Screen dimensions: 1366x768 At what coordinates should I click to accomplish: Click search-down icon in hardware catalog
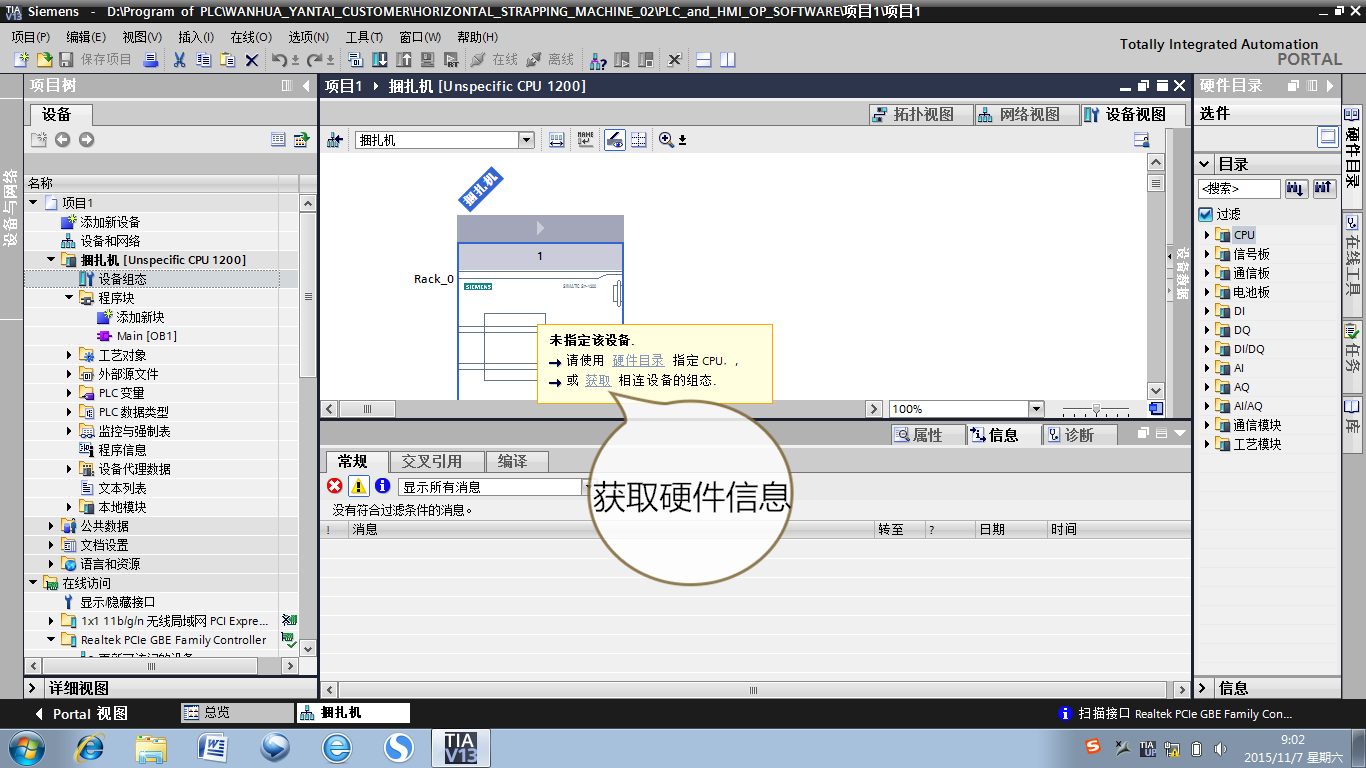pyautogui.click(x=1296, y=188)
